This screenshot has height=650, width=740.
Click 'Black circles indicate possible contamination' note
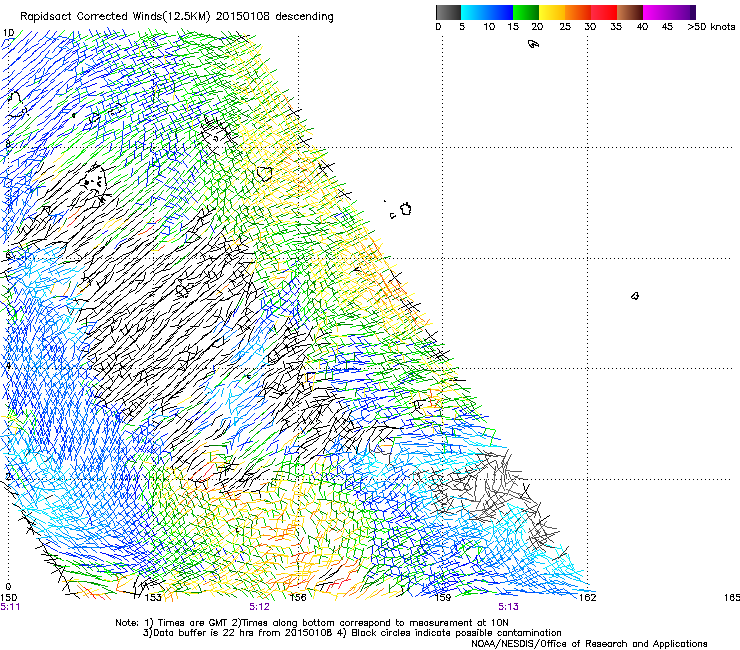point(456,633)
